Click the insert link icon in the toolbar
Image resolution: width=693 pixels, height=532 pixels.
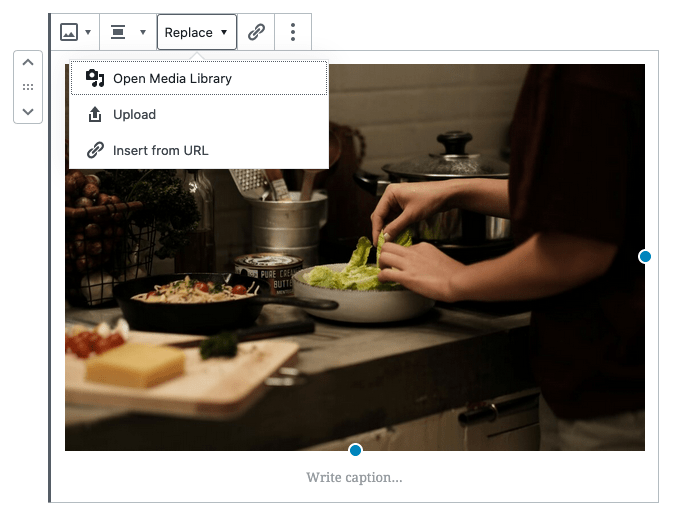[x=256, y=32]
